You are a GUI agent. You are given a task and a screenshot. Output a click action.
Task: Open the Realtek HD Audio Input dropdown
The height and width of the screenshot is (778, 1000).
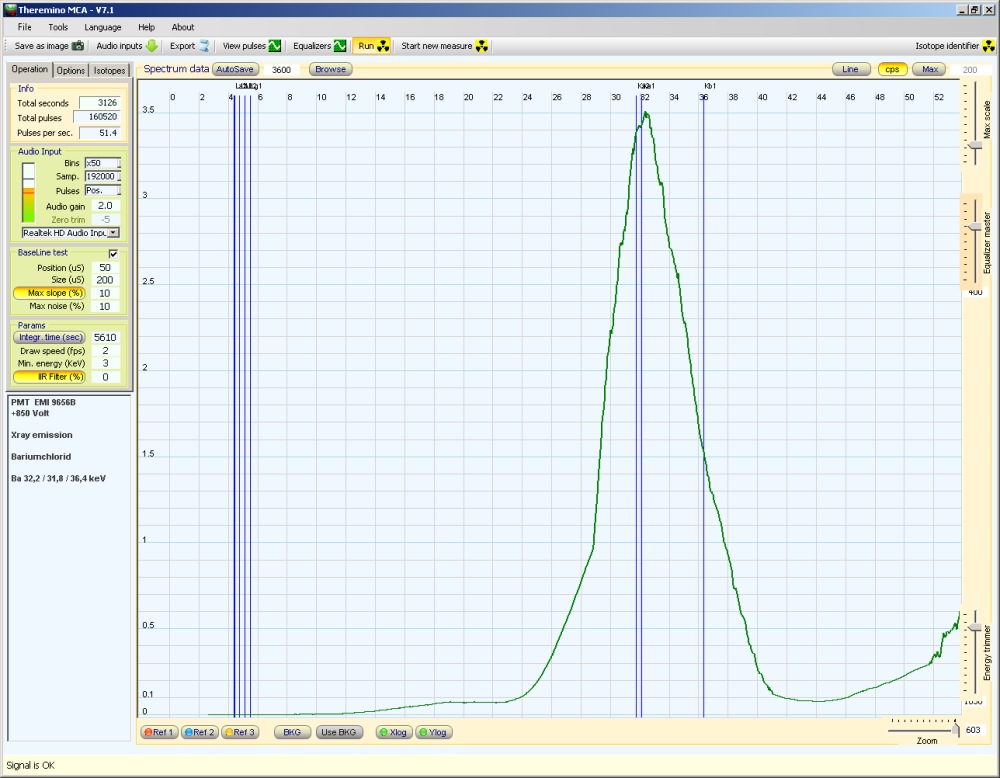[x=70, y=233]
